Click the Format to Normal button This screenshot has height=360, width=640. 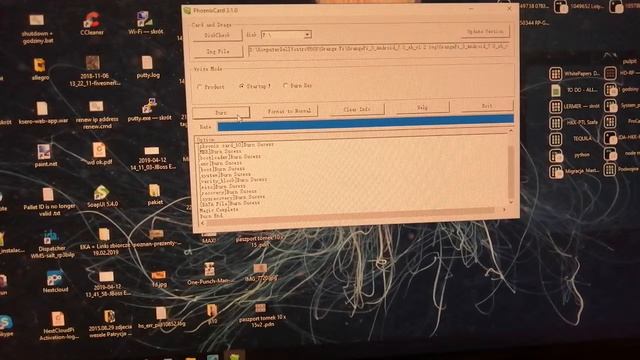coord(290,111)
